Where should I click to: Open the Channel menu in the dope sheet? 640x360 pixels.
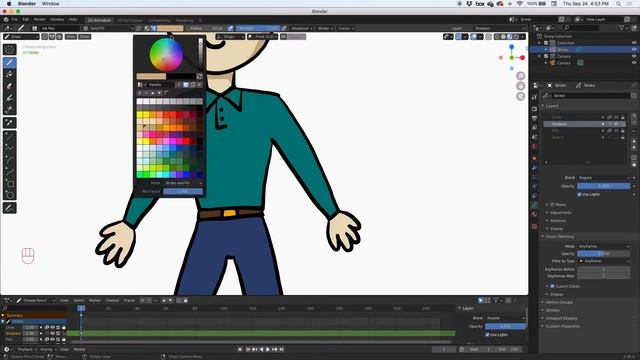click(112, 300)
